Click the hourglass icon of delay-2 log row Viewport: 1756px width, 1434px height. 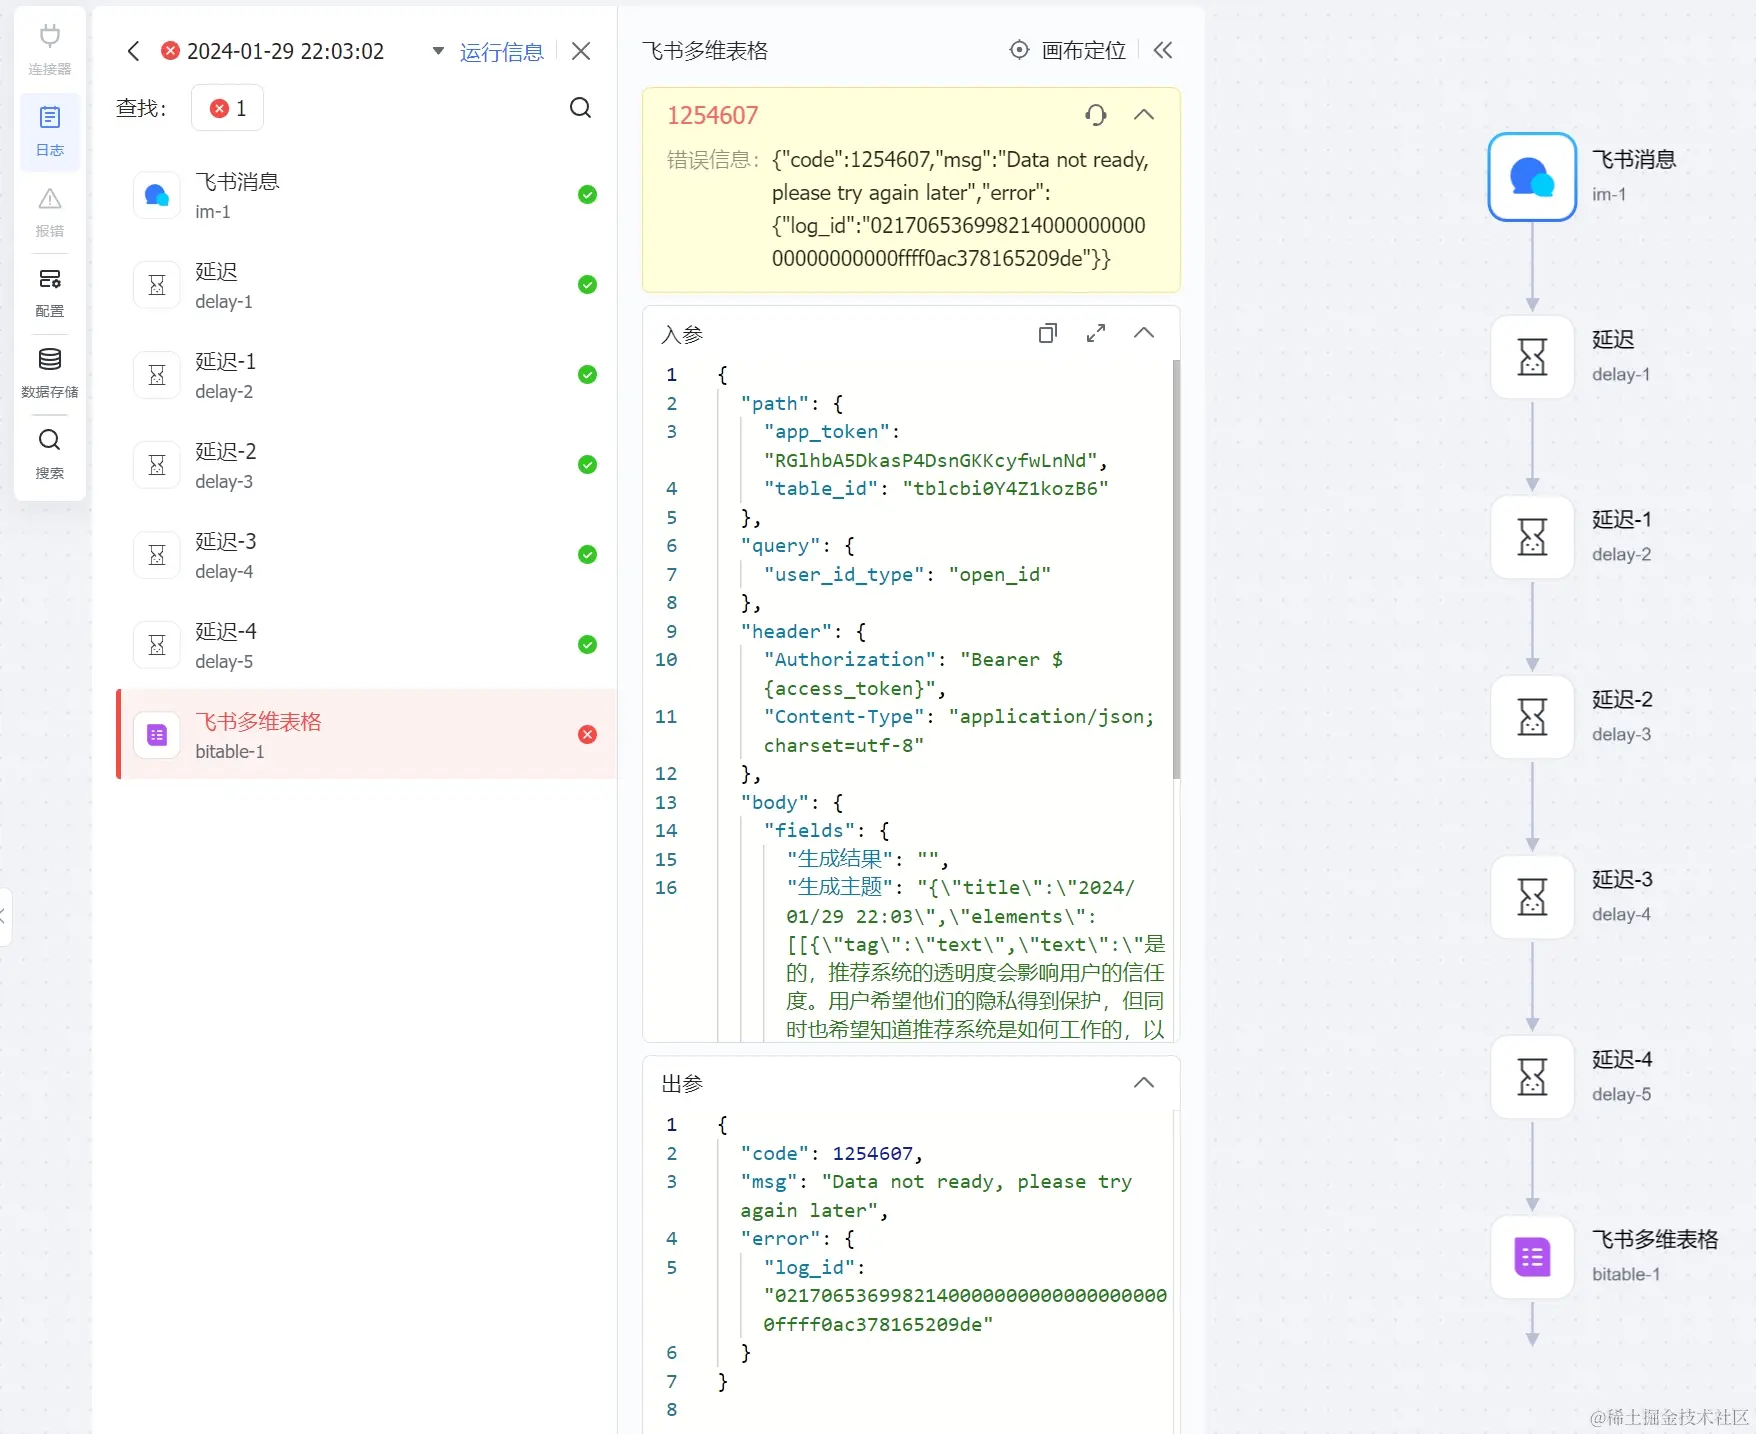tap(157, 375)
